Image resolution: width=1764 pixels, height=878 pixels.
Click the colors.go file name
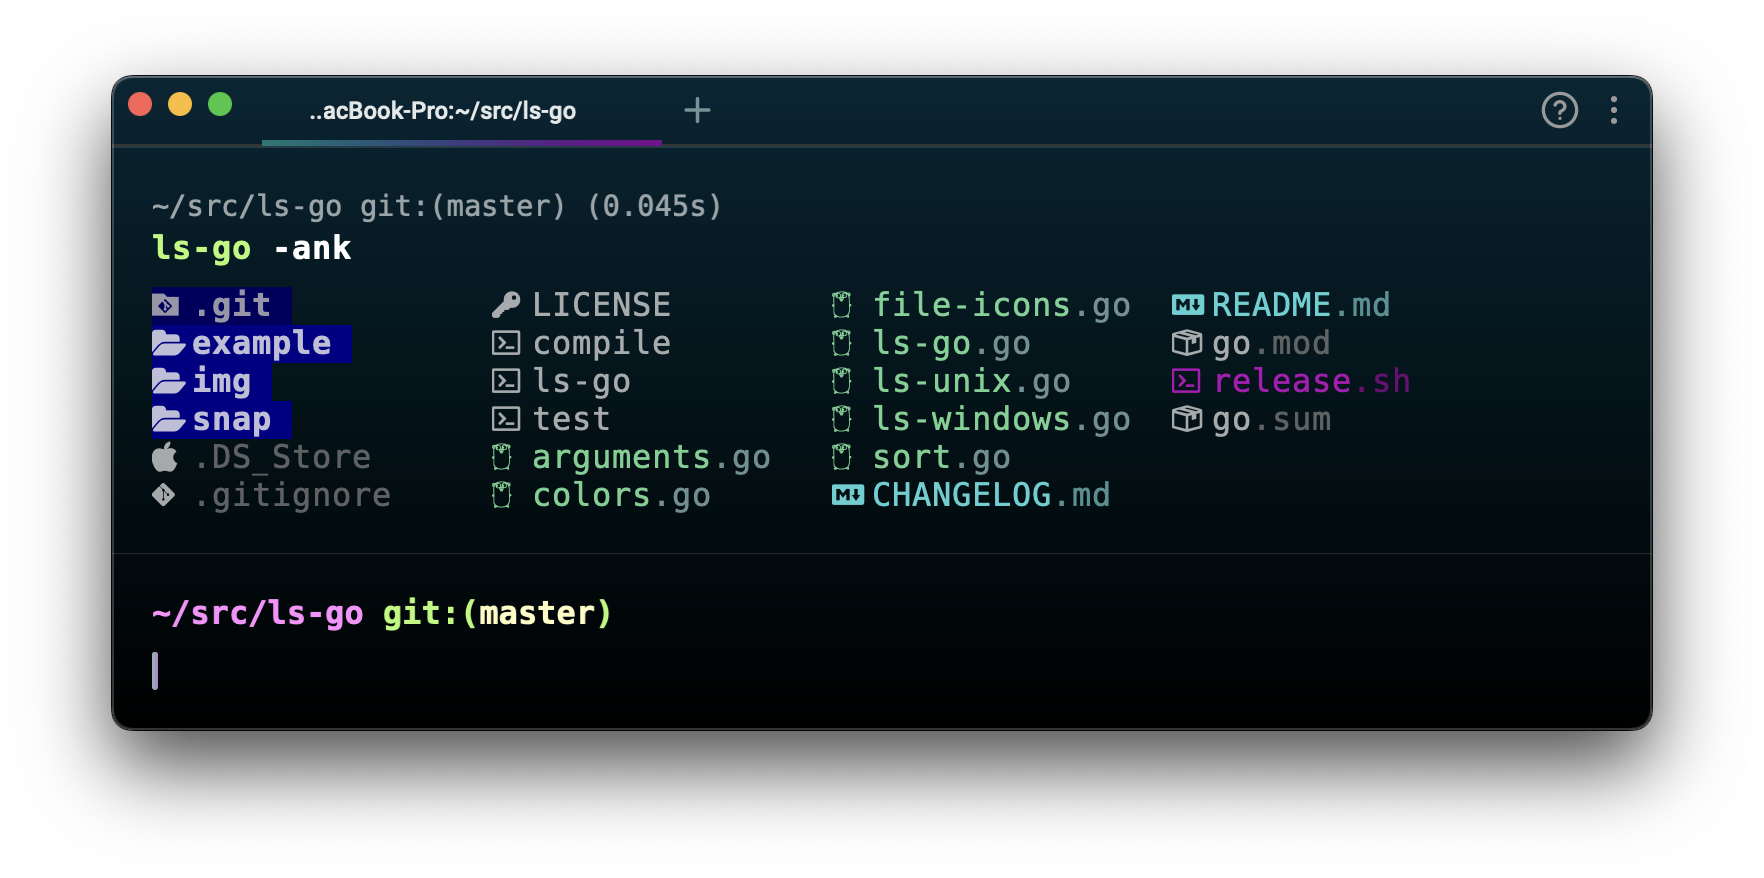[621, 495]
